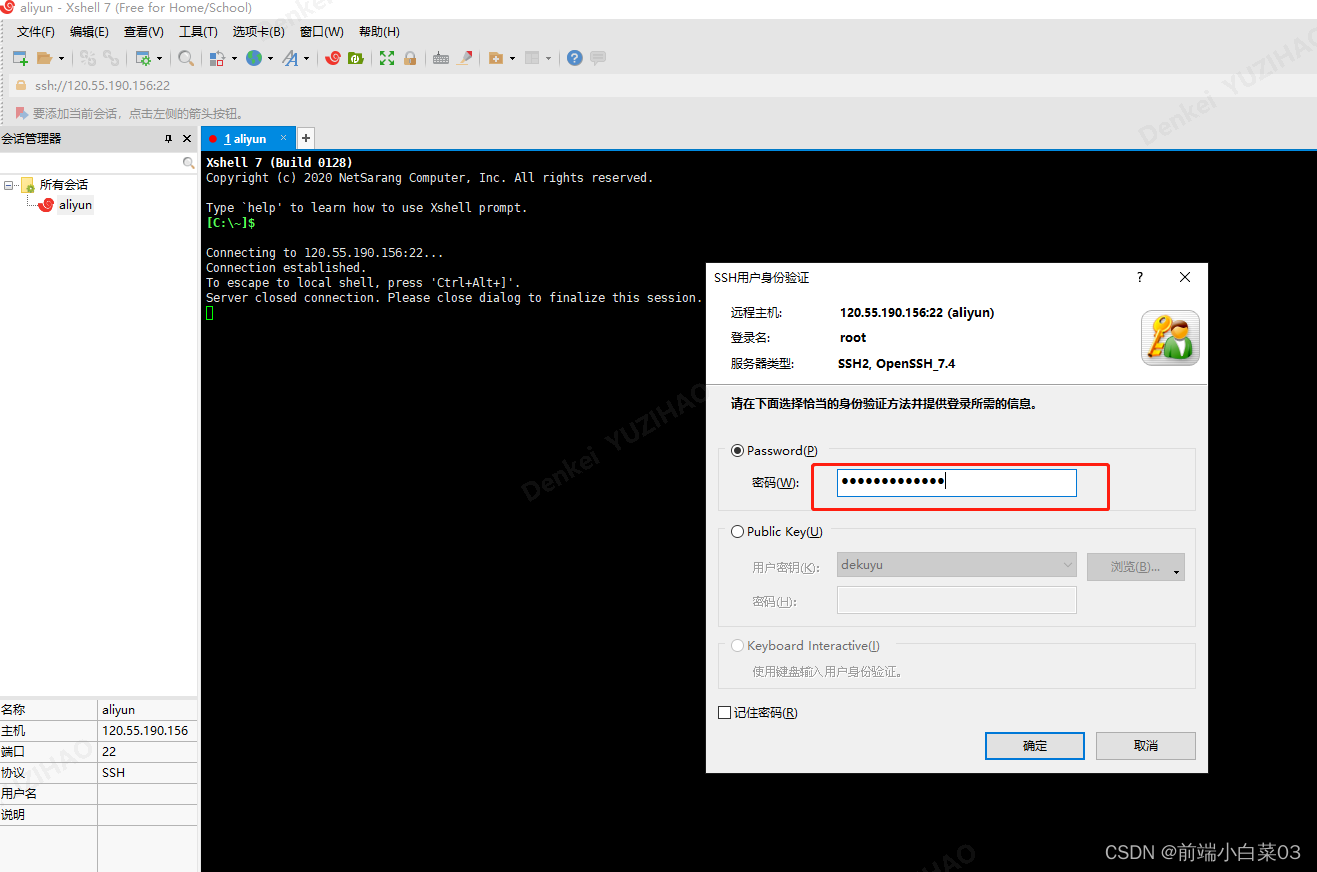Viewport: 1317px width, 872px height.
Task: Expand the new folder icon dropdown arrow
Action: [x=512, y=58]
